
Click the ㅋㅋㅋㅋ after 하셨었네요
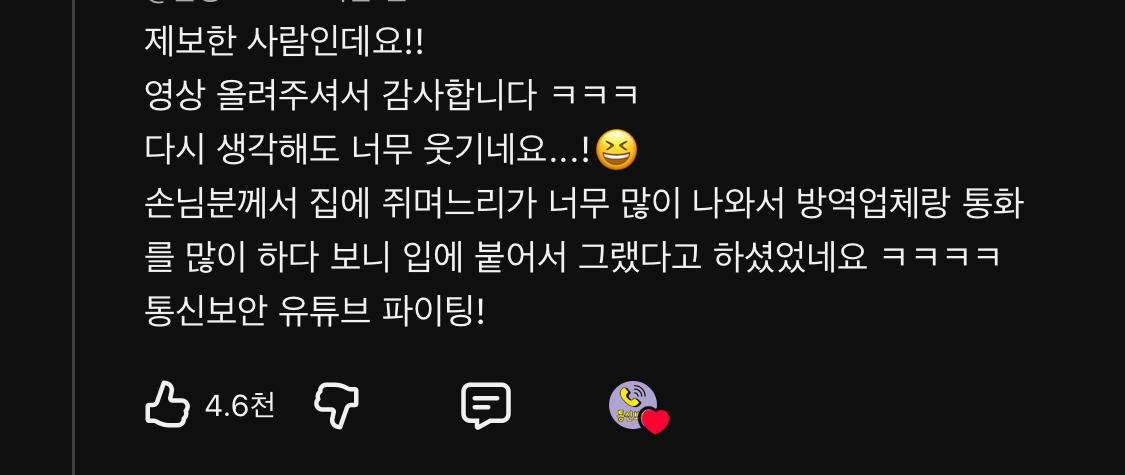tap(940, 258)
